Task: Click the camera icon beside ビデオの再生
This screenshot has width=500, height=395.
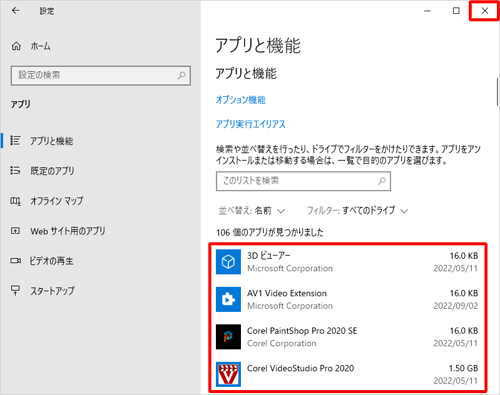Action: [x=15, y=261]
